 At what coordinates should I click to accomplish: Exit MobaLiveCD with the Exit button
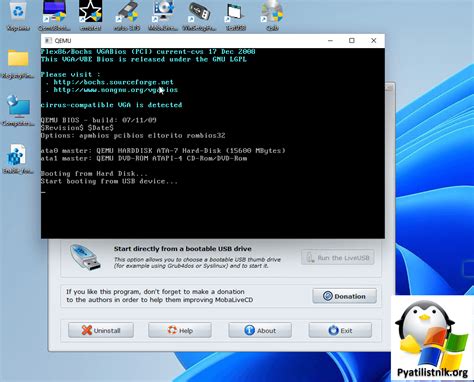click(x=340, y=330)
